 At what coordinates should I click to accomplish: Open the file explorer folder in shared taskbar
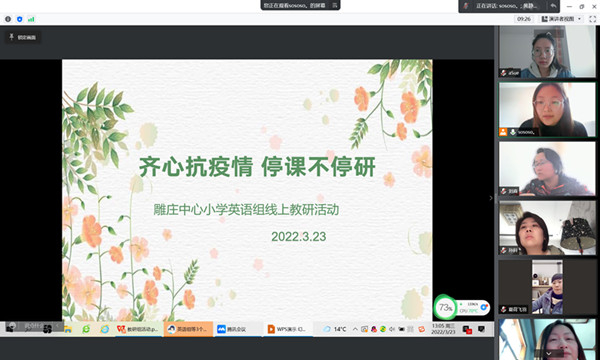[x=68, y=329]
